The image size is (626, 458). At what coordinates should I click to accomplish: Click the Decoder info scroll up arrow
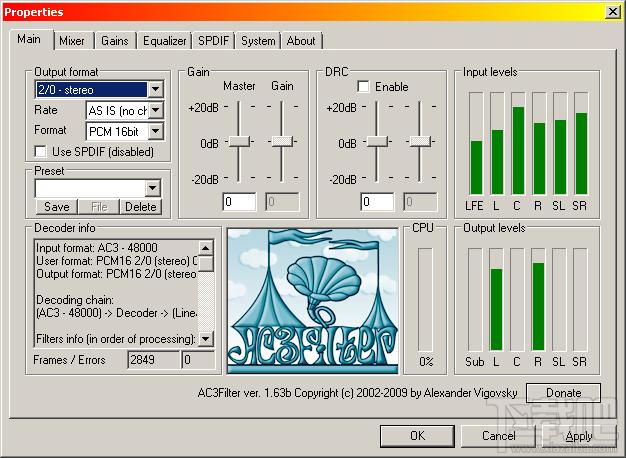click(x=206, y=248)
